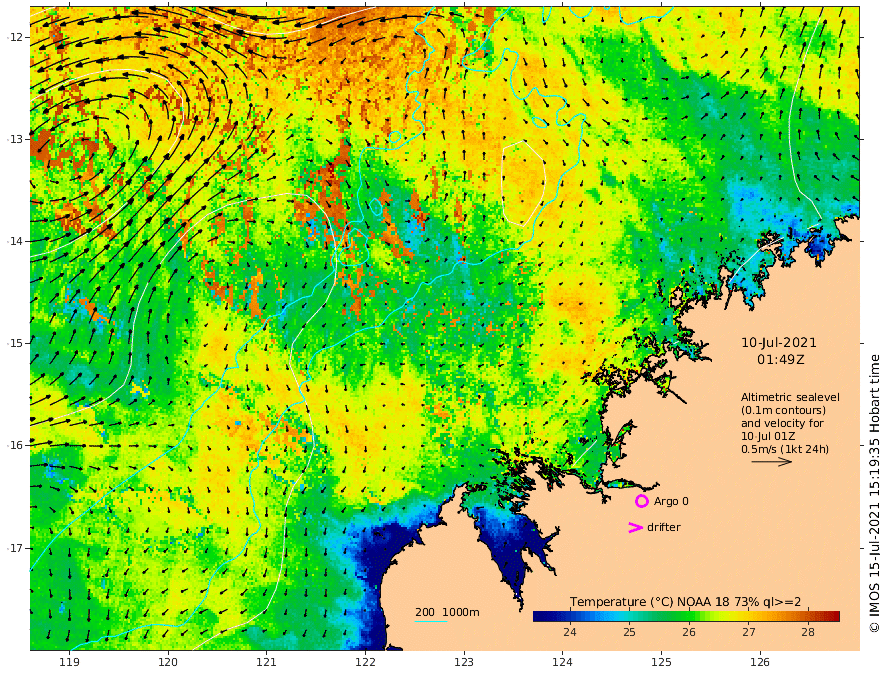
Task: Click the colorbar tick label 28
Action: pos(808,632)
